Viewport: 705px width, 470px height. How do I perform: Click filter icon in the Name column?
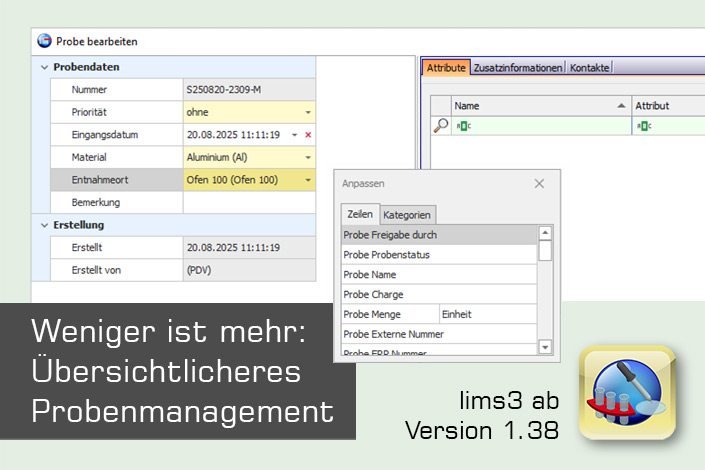pyautogui.click(x=462, y=126)
